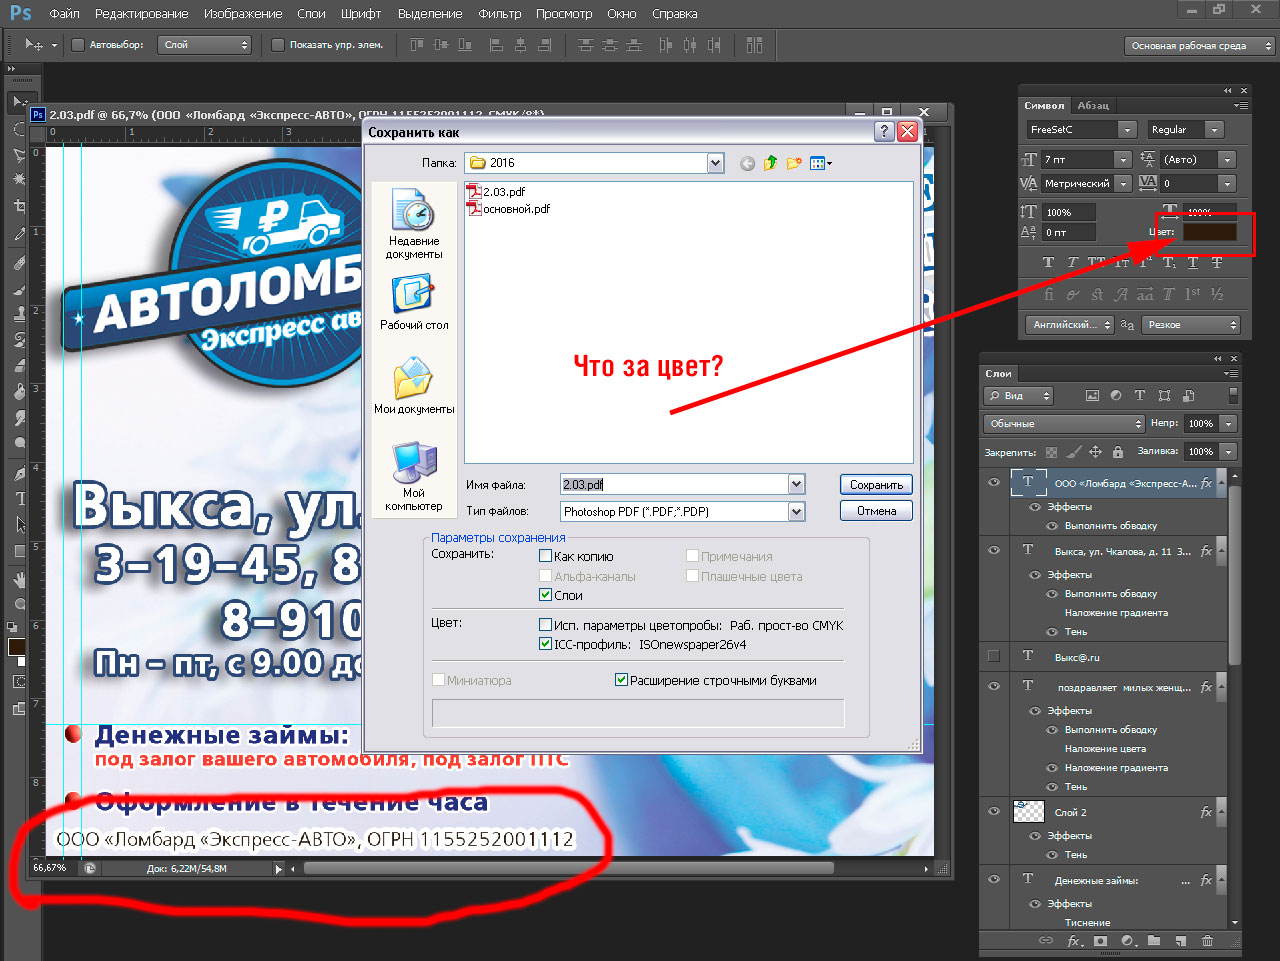Delete layer using the trash icon
Viewport: 1280px width, 961px height.
[x=1207, y=941]
